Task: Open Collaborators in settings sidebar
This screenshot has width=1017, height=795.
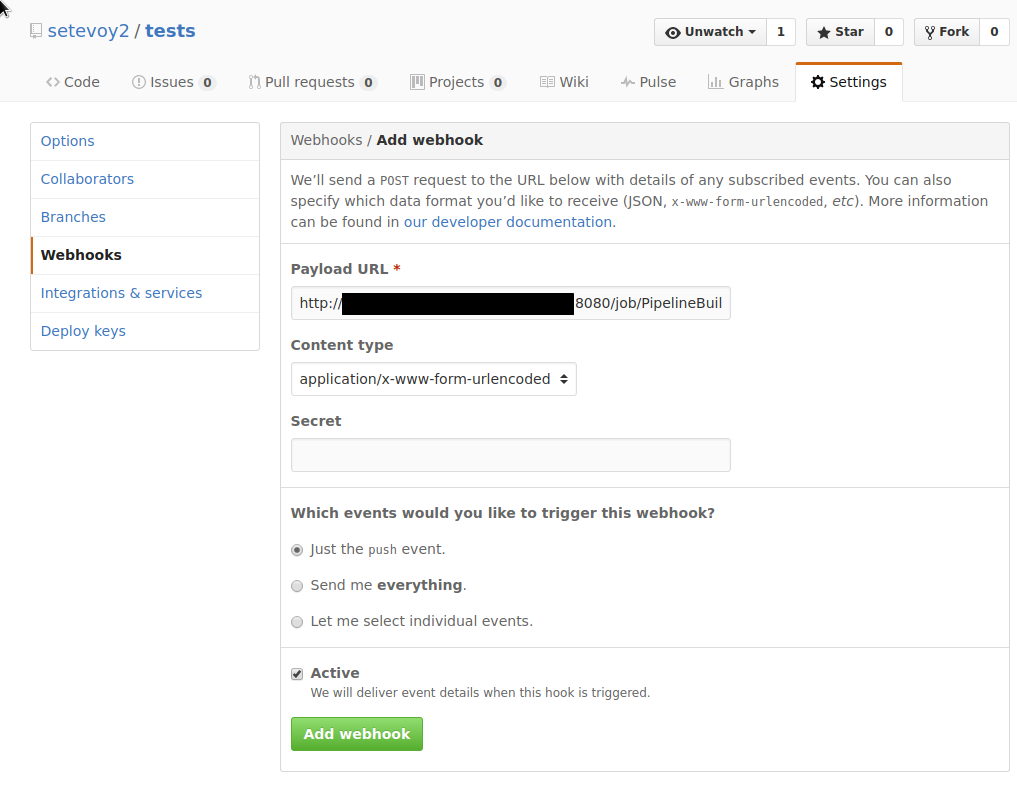Action: click(145, 180)
